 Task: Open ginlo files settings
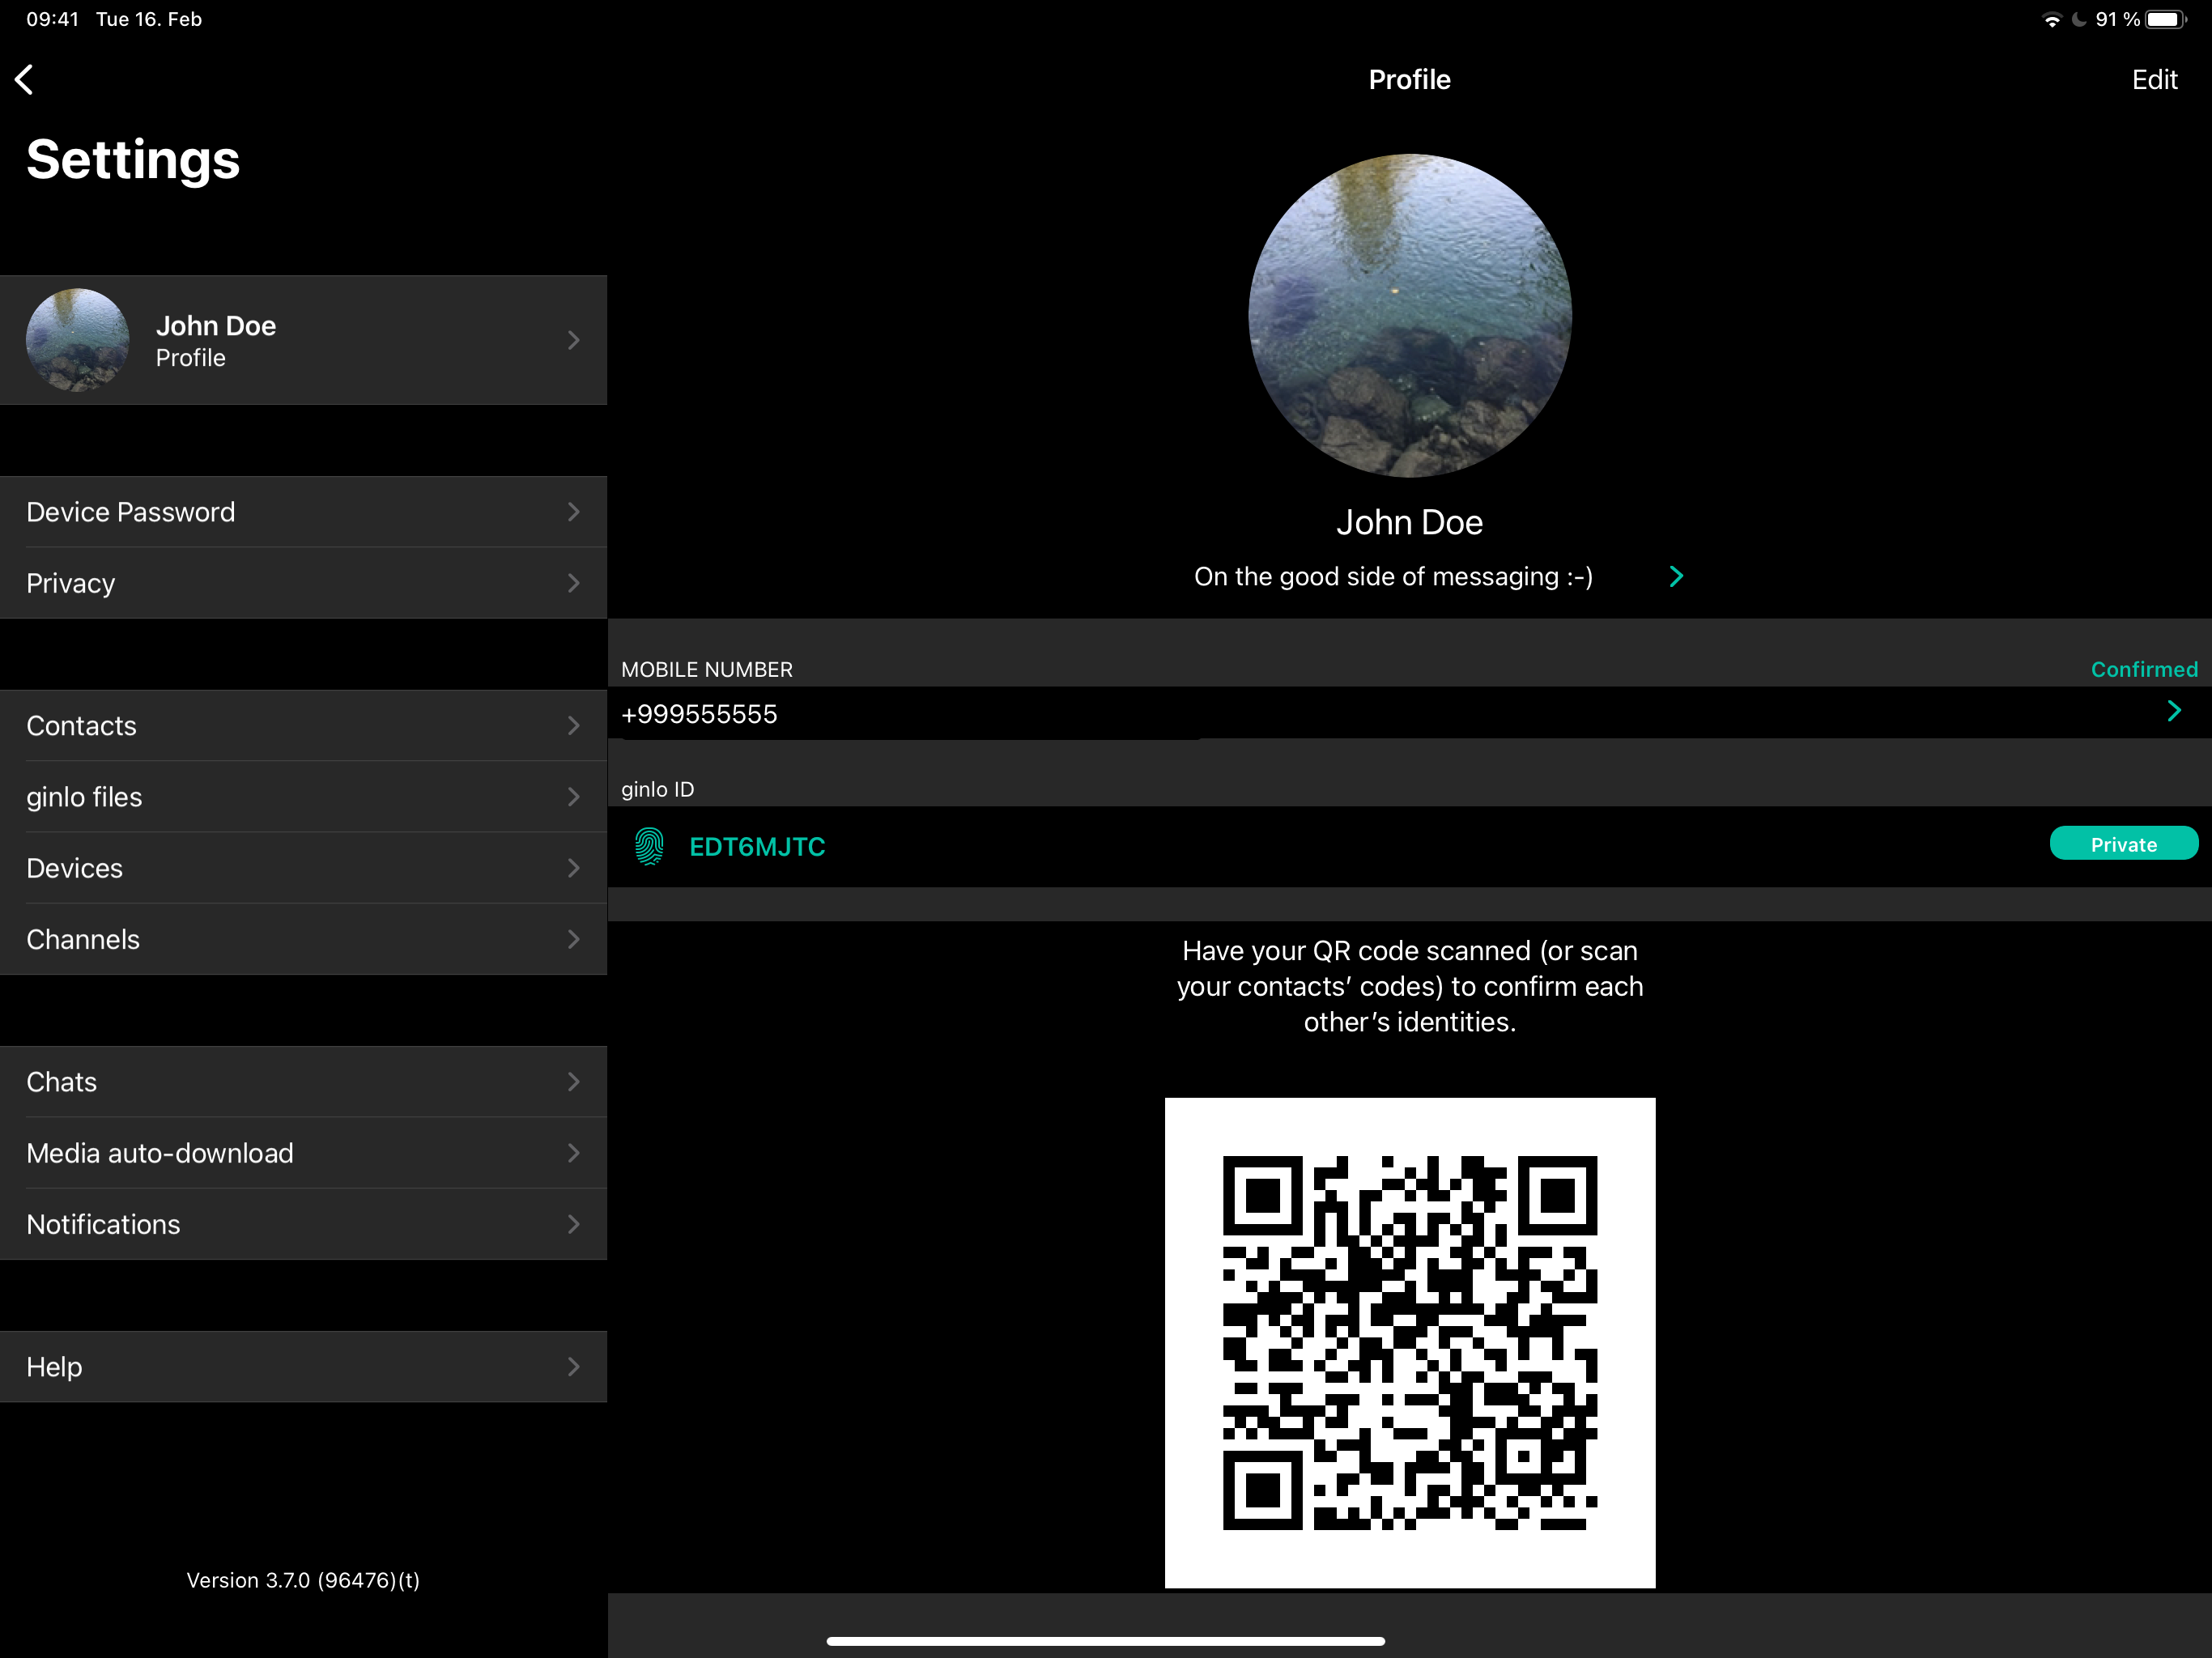(303, 797)
